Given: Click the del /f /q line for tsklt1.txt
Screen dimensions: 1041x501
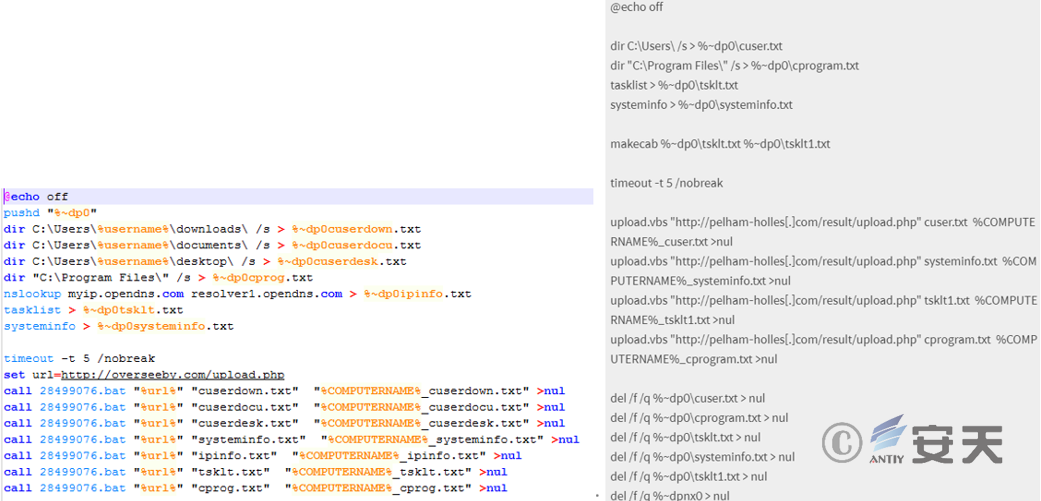Looking at the screenshot, I should click(688, 476).
